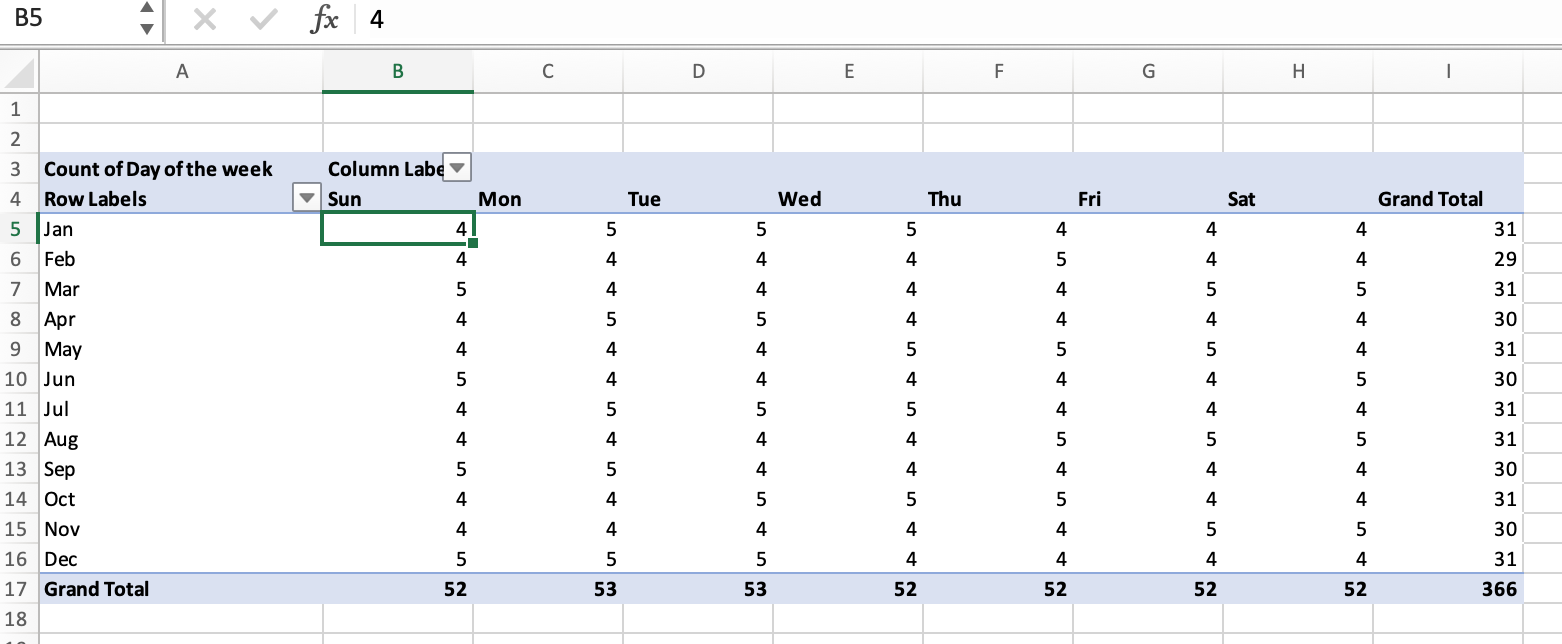Select Feb's count under the Sun column

(400, 258)
